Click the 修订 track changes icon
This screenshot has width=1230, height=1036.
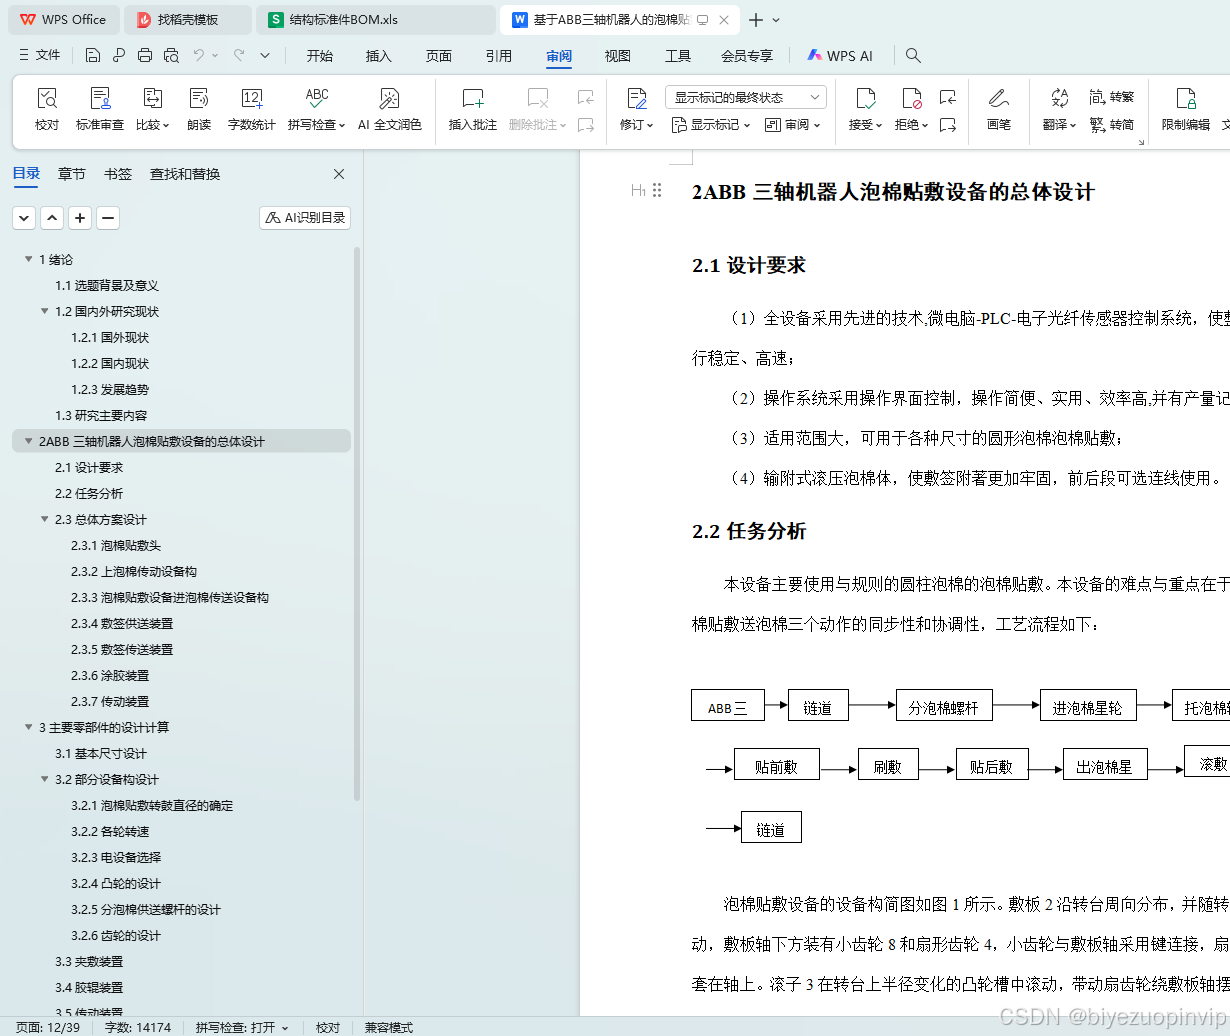[637, 98]
